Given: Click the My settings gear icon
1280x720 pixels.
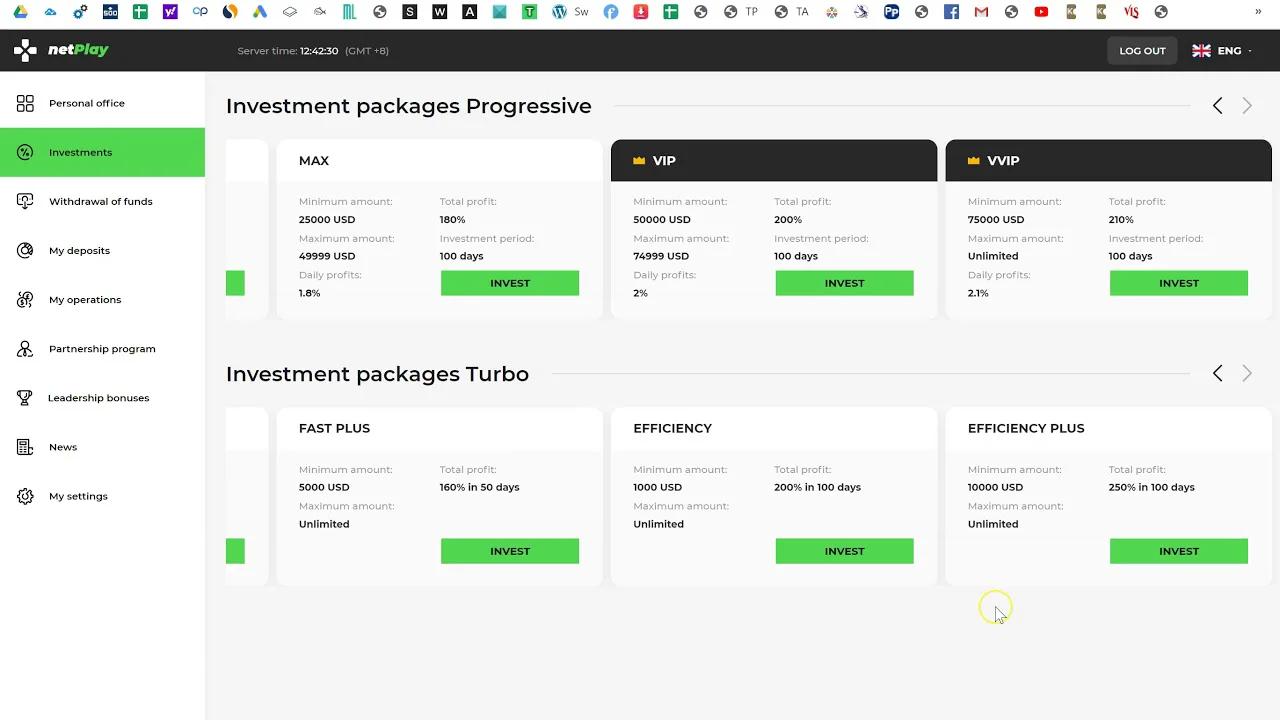Looking at the screenshot, I should point(25,496).
